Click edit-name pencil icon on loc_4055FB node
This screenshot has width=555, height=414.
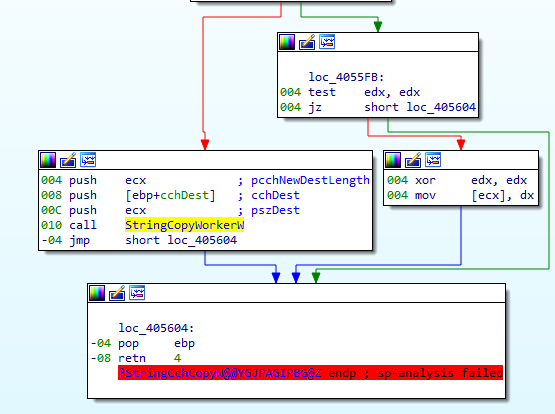pyautogui.click(x=307, y=42)
